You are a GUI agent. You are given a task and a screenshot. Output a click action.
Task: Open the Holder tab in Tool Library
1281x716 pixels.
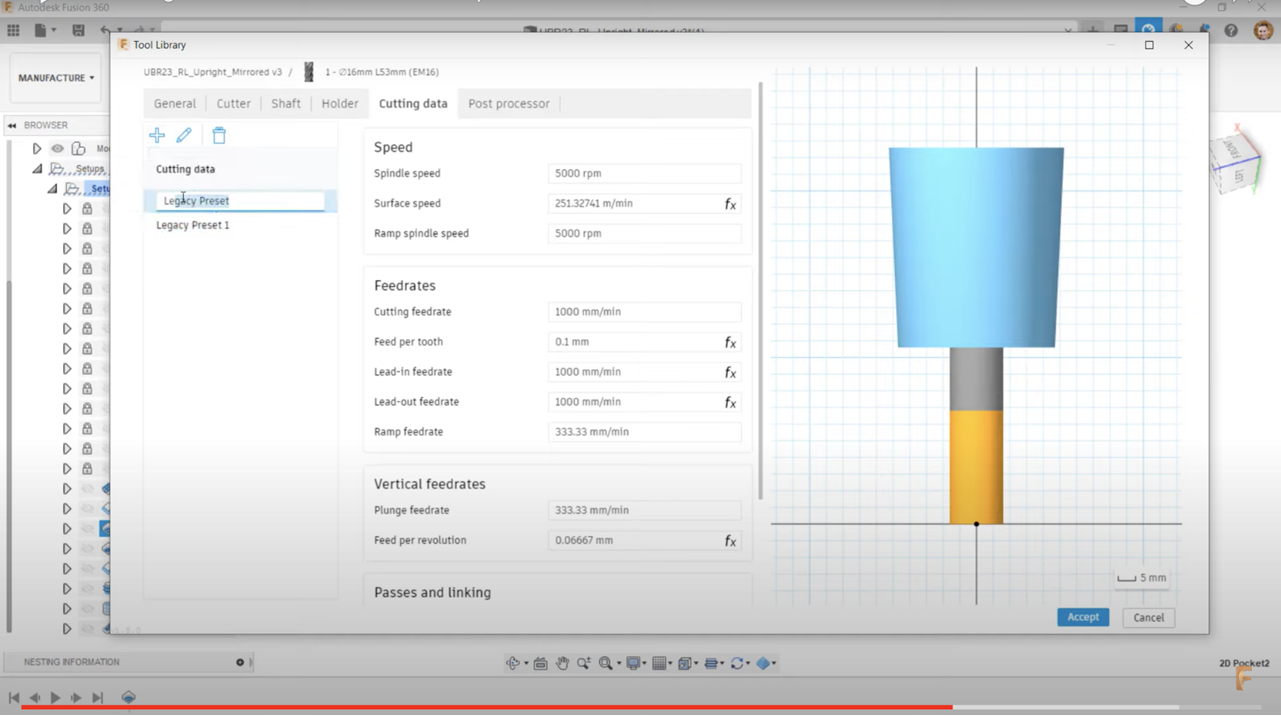[340, 103]
